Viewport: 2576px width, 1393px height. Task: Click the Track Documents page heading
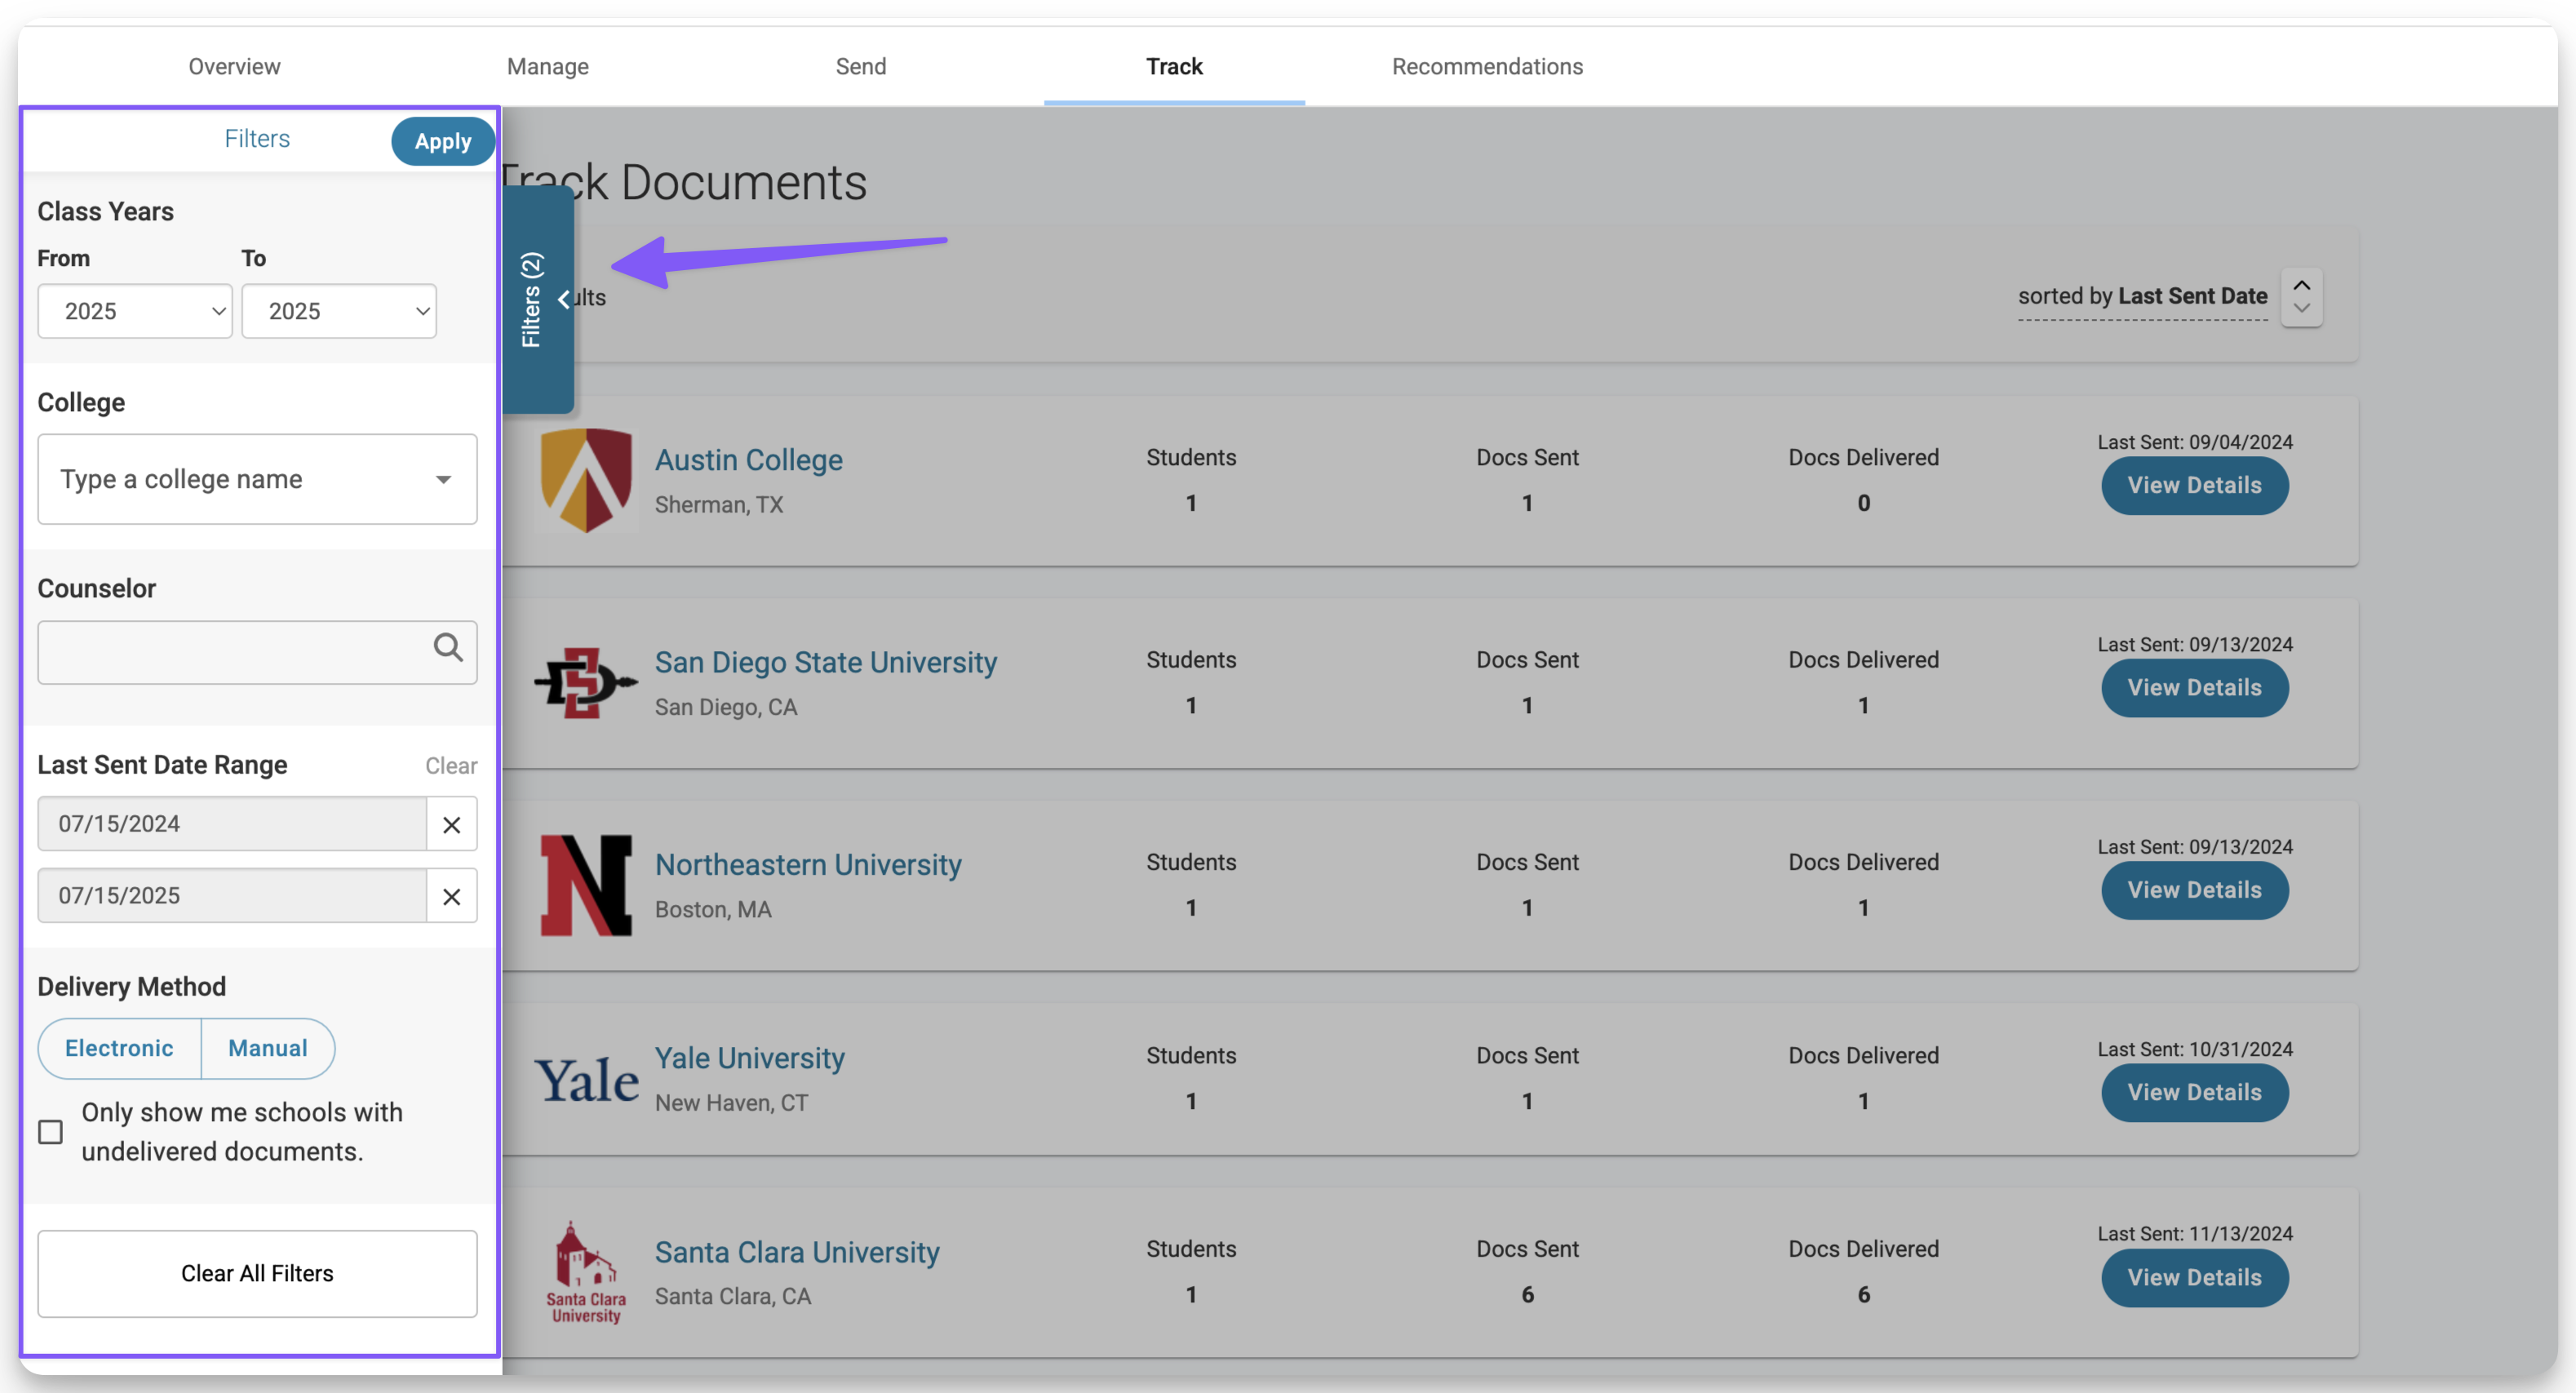coord(683,183)
